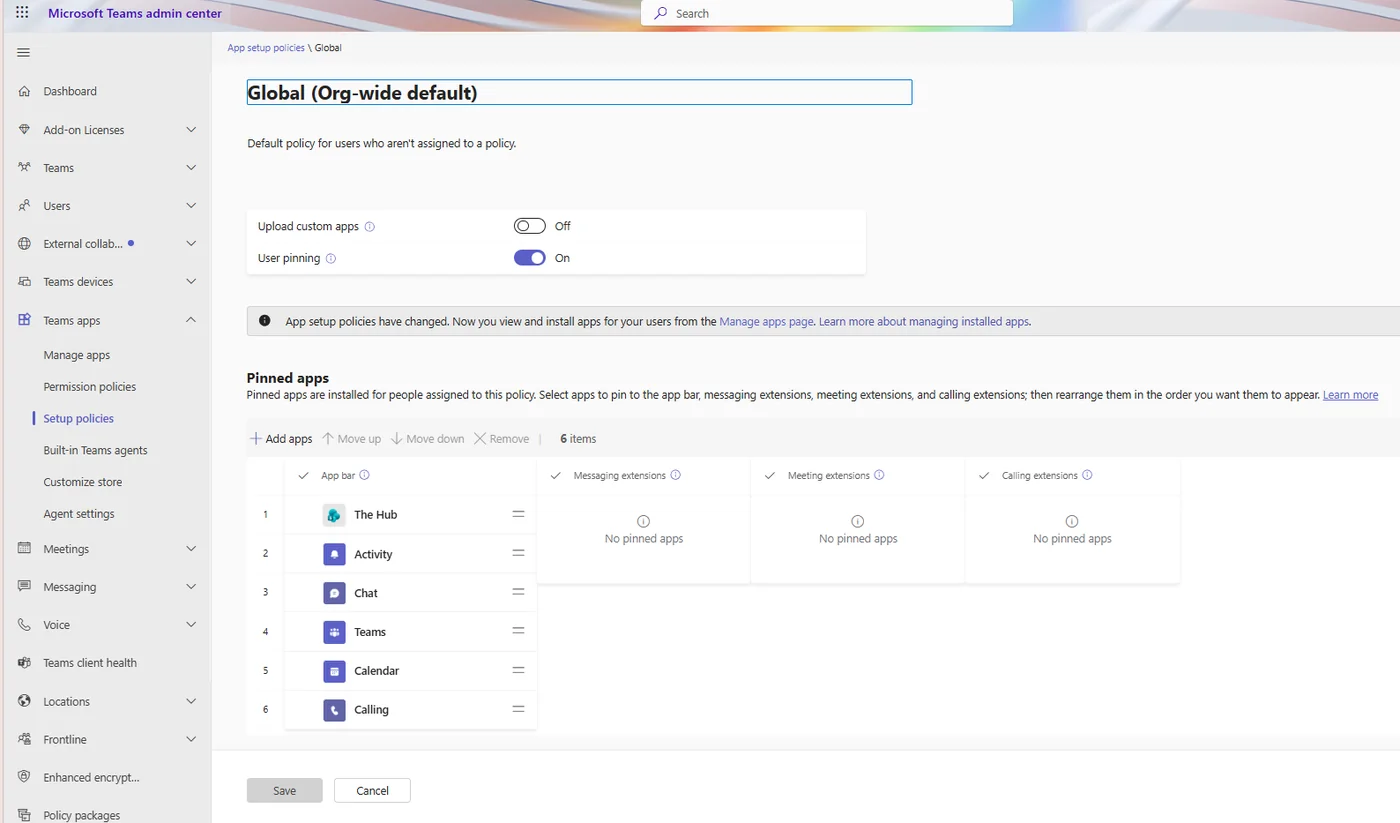Click The Hub app icon

coord(334,515)
